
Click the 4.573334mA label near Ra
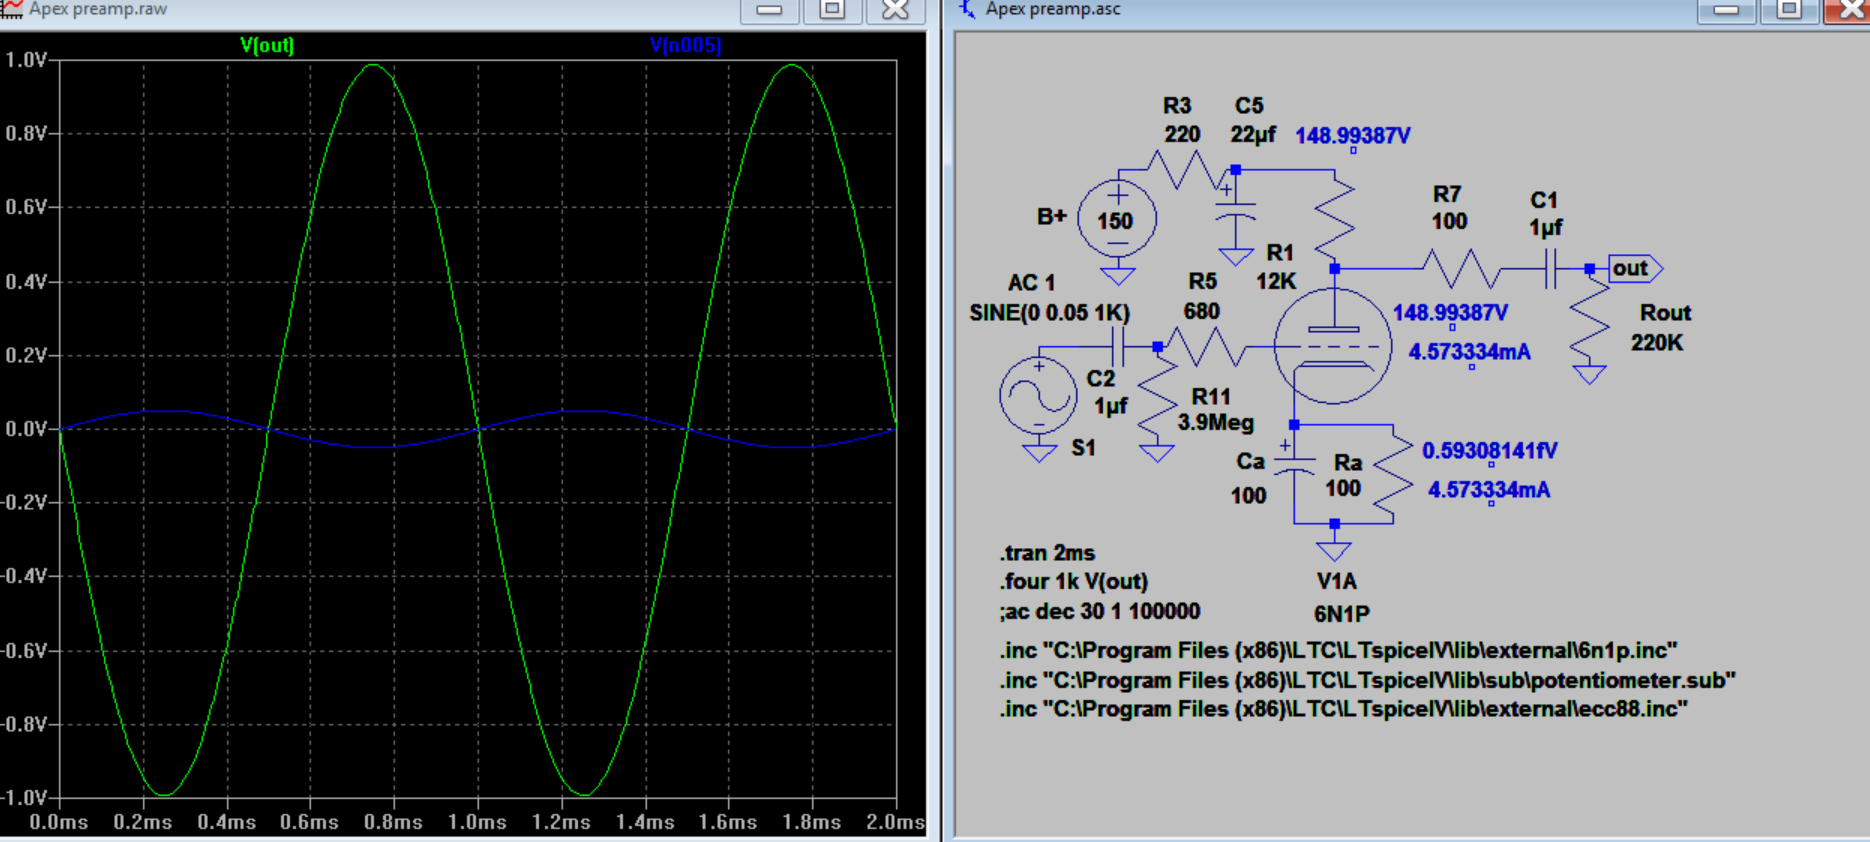(x=1489, y=490)
